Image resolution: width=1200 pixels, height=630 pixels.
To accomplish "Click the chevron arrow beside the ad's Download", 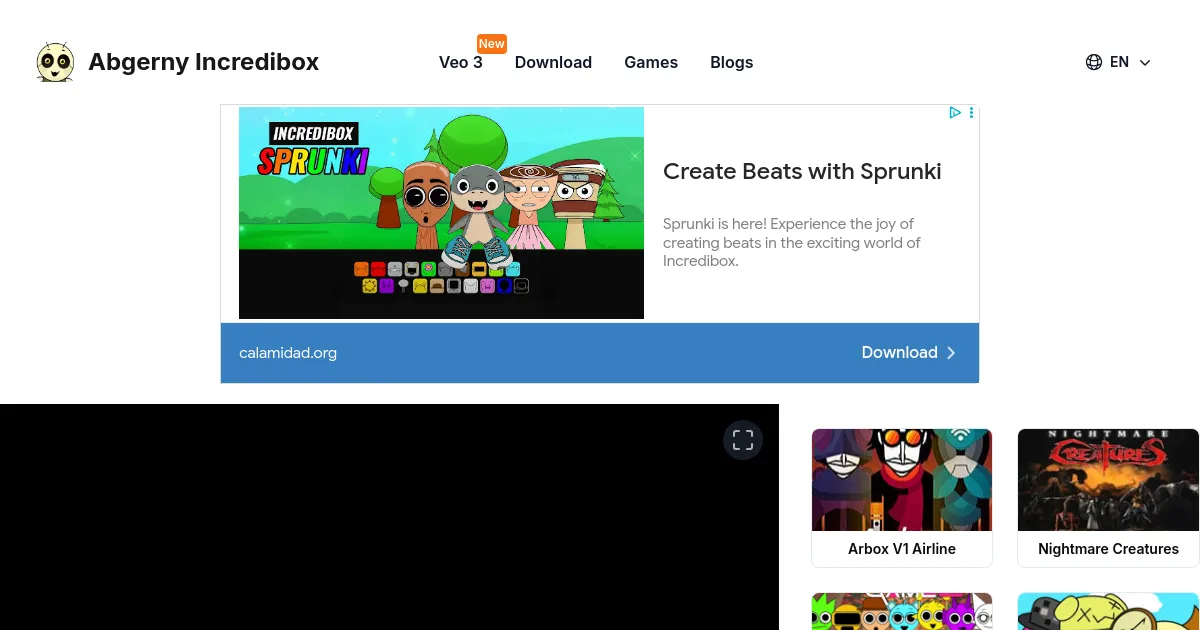I will tap(951, 353).
